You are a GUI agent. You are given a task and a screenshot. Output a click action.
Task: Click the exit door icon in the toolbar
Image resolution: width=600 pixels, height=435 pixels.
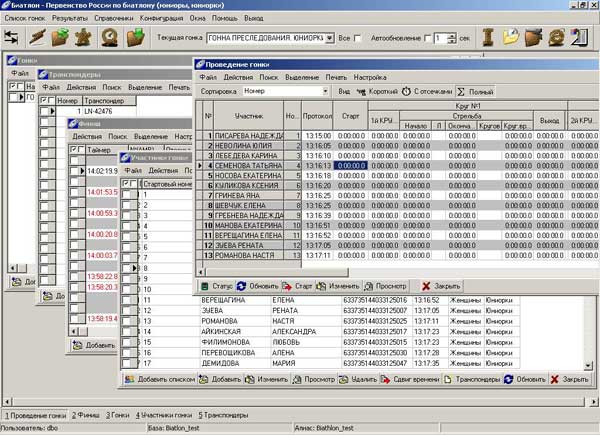click(x=579, y=37)
